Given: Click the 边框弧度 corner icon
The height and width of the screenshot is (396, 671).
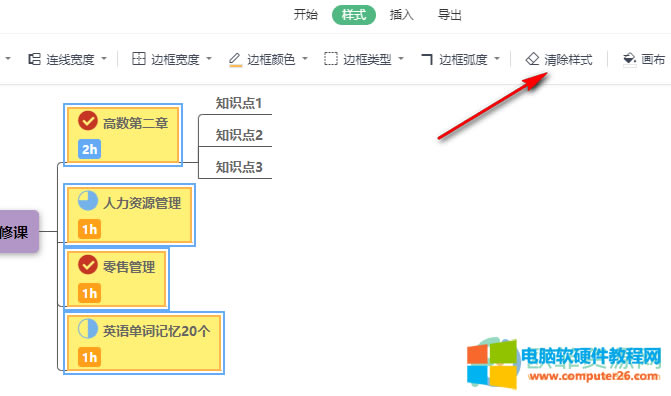Looking at the screenshot, I should click(x=427, y=59).
